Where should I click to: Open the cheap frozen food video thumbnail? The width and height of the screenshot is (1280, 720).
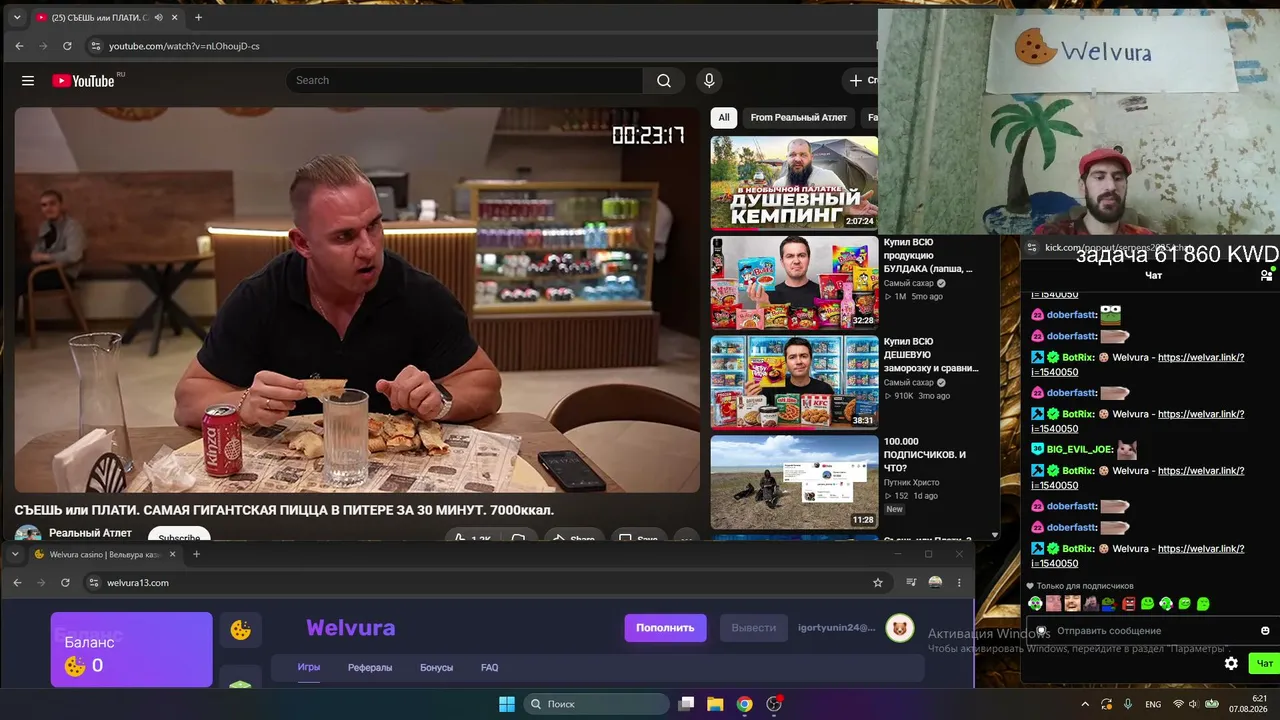(794, 382)
